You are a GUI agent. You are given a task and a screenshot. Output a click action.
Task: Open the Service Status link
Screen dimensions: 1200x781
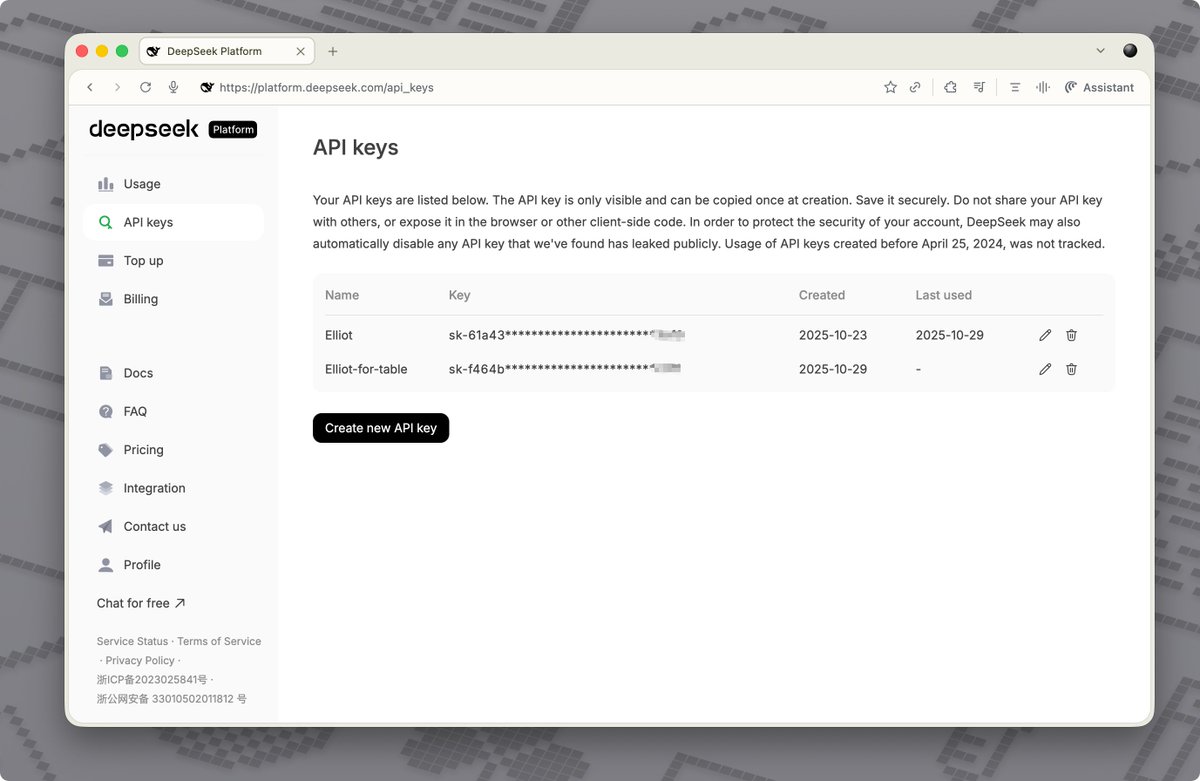(132, 641)
